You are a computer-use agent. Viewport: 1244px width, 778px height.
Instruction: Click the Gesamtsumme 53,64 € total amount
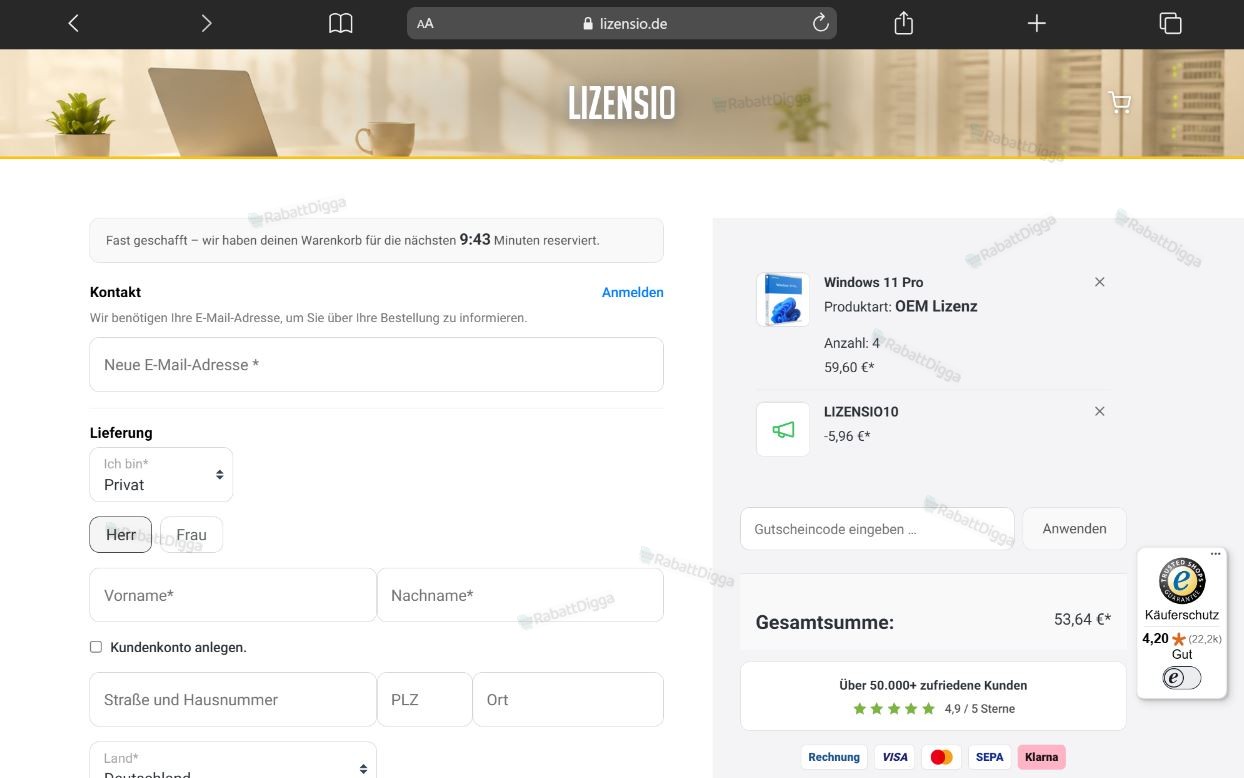(1082, 620)
